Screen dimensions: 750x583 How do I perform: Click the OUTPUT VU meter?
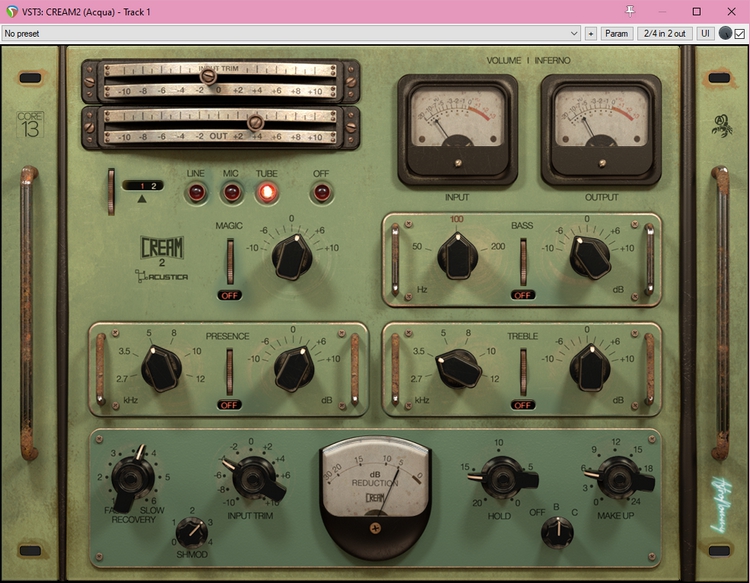point(601,130)
